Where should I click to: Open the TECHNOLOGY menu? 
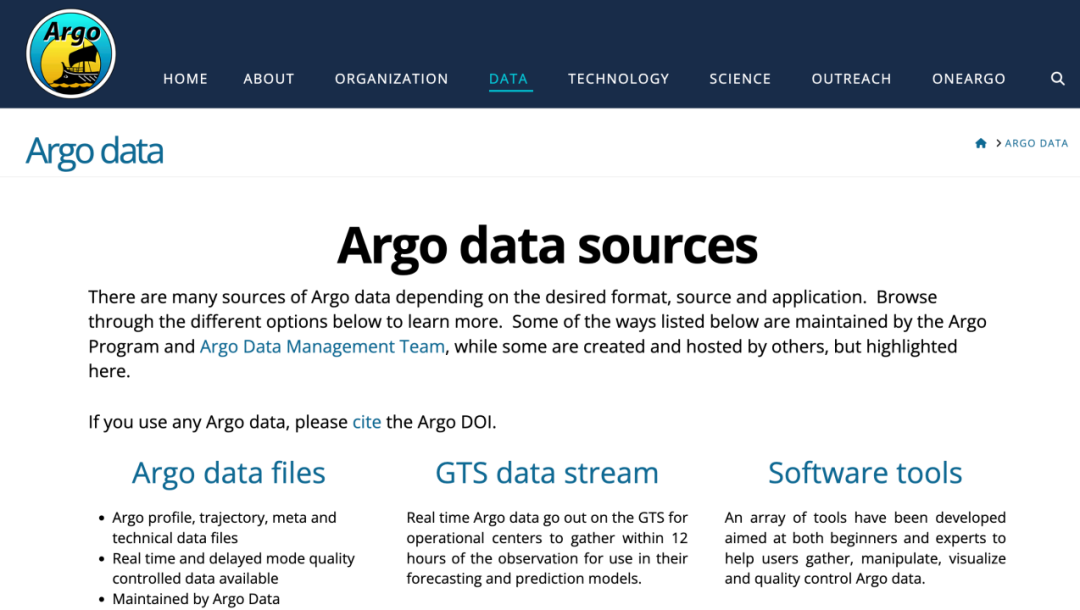coord(618,79)
